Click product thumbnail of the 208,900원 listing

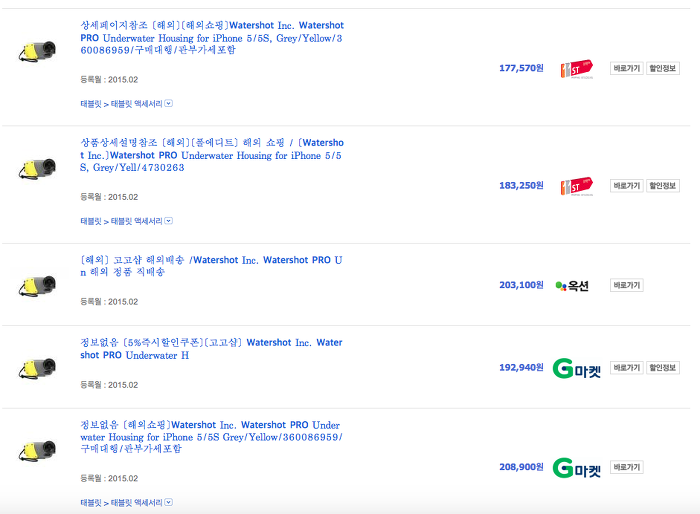pos(37,451)
